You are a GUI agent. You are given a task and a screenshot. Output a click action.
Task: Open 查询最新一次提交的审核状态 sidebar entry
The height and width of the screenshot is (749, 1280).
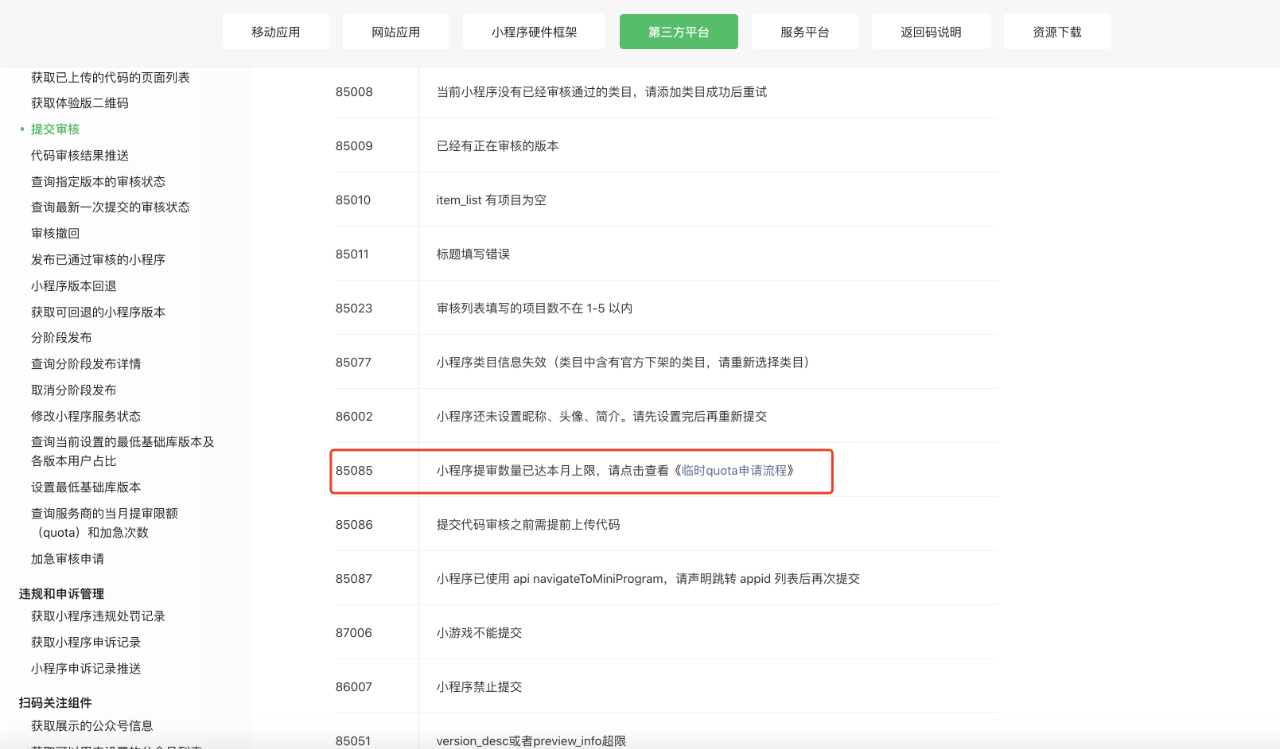coord(110,207)
